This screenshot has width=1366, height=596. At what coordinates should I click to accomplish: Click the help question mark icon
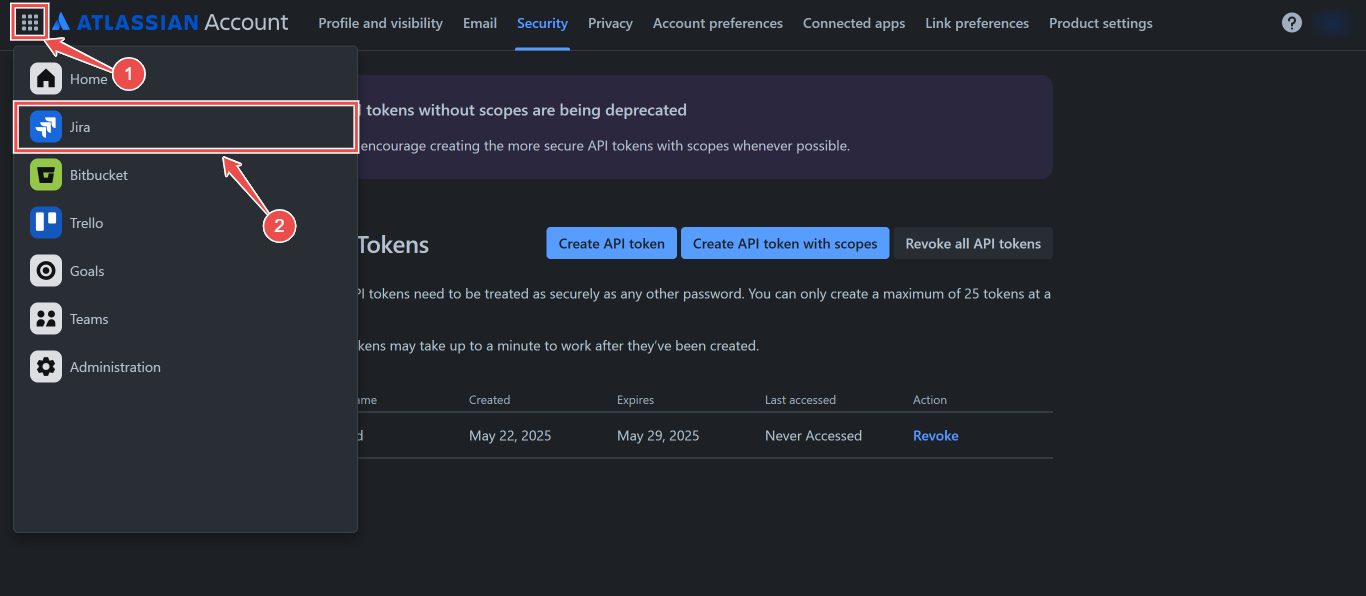pyautogui.click(x=1291, y=21)
